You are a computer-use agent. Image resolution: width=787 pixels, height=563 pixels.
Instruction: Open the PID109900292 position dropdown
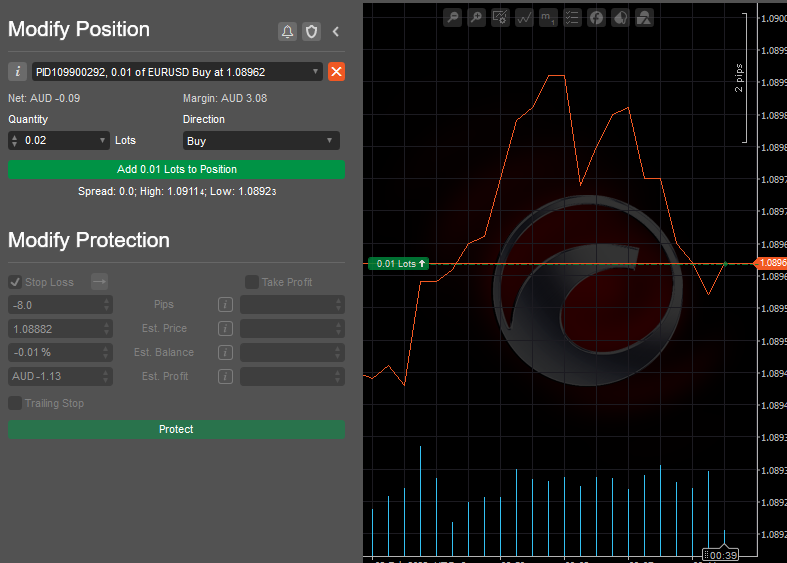pyautogui.click(x=177, y=72)
